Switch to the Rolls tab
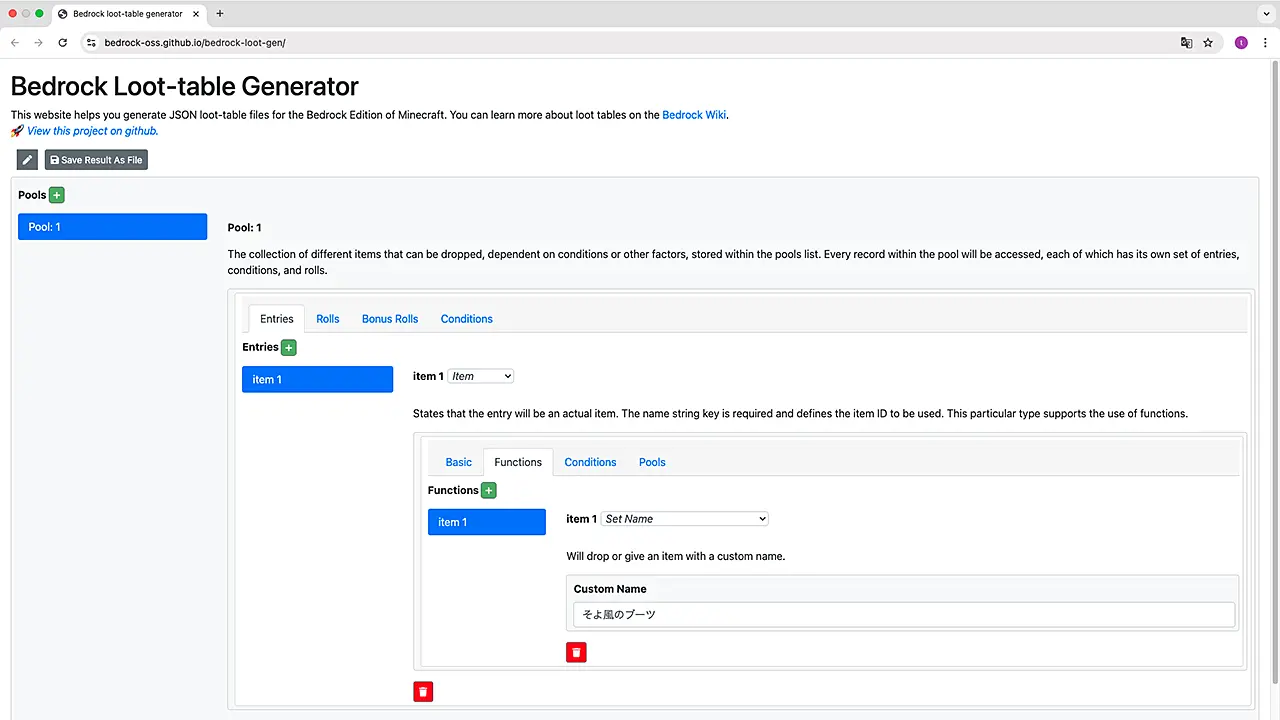The image size is (1280, 720). click(x=327, y=319)
